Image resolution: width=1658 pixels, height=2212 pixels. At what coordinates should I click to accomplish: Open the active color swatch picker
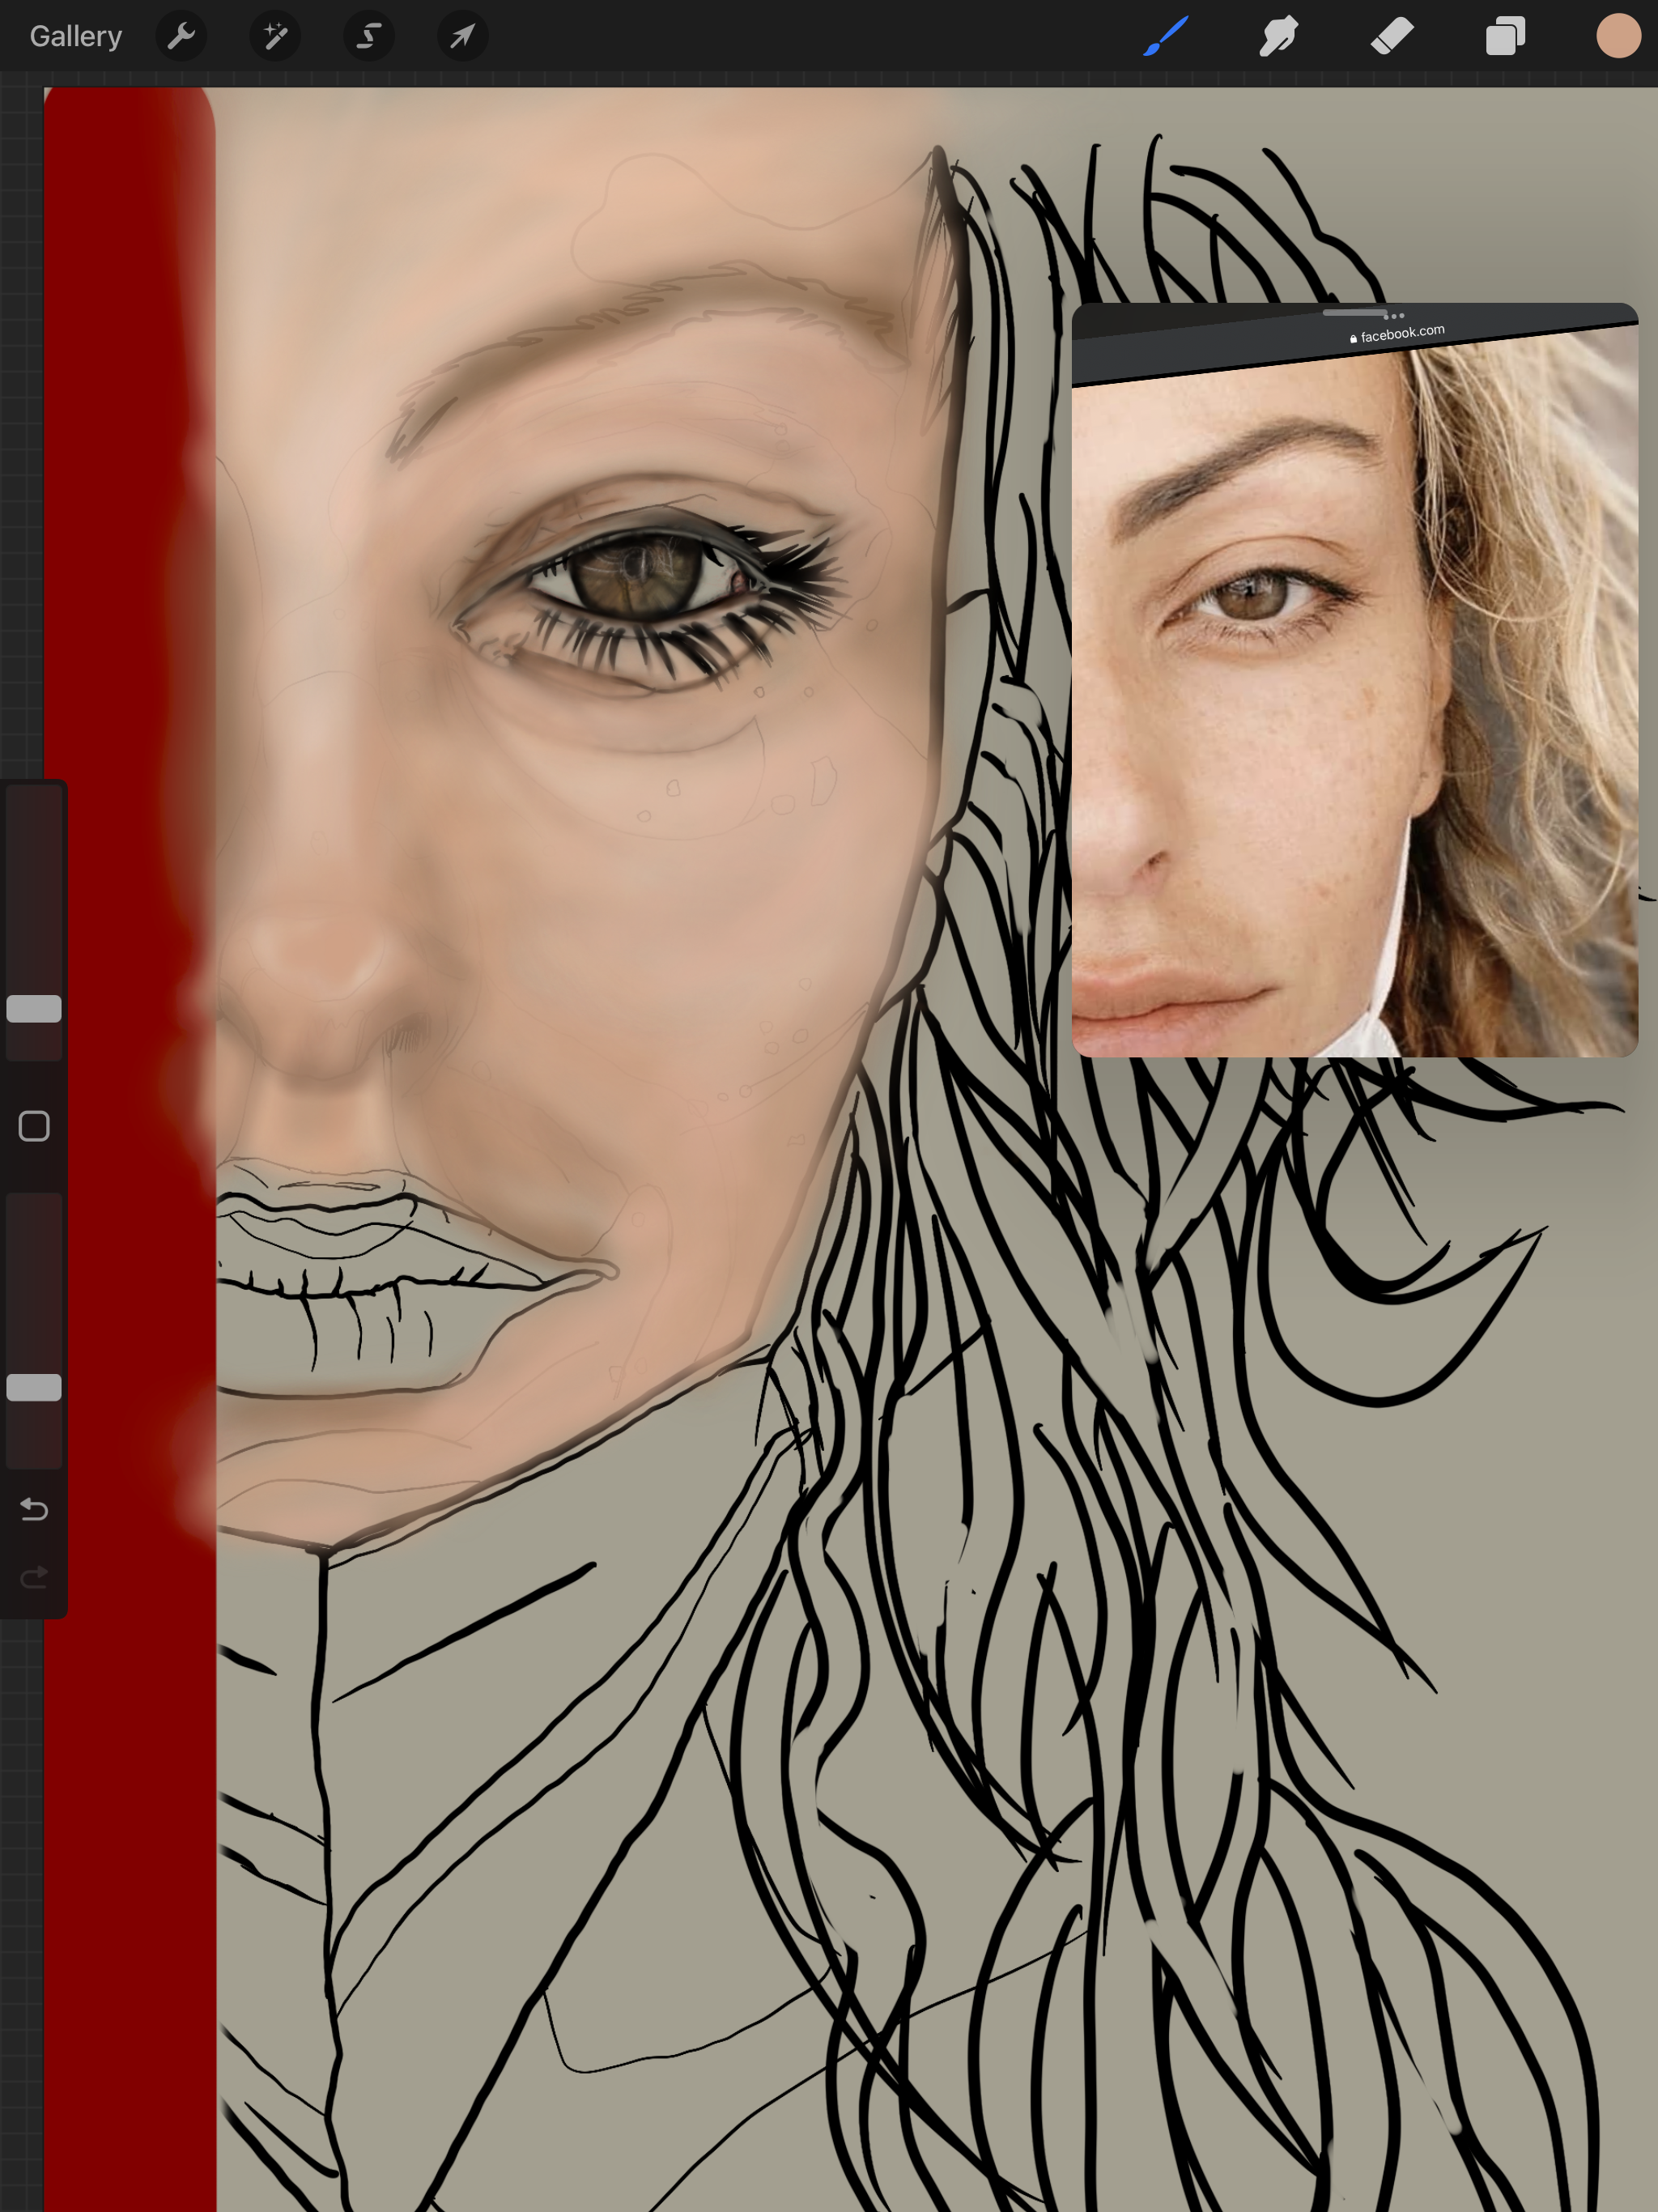(1618, 36)
